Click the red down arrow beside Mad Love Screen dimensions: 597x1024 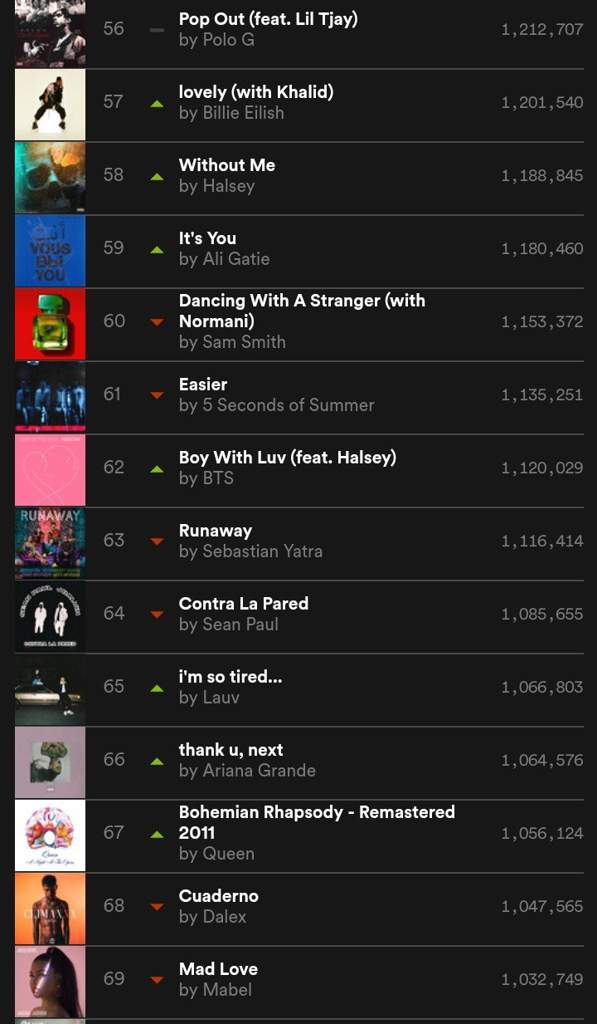pos(156,980)
